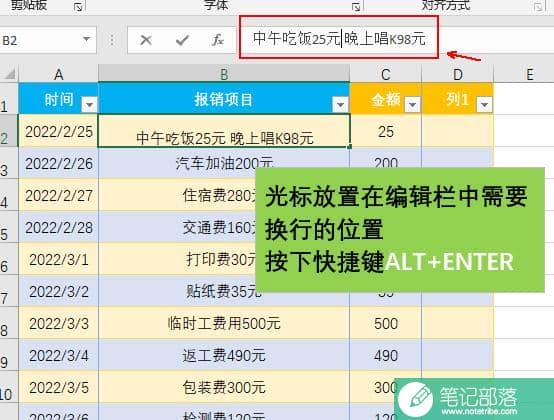This screenshot has height=420, width=554.
Task: Click the Cancel (X) icon in formula bar
Action: (x=146, y=40)
